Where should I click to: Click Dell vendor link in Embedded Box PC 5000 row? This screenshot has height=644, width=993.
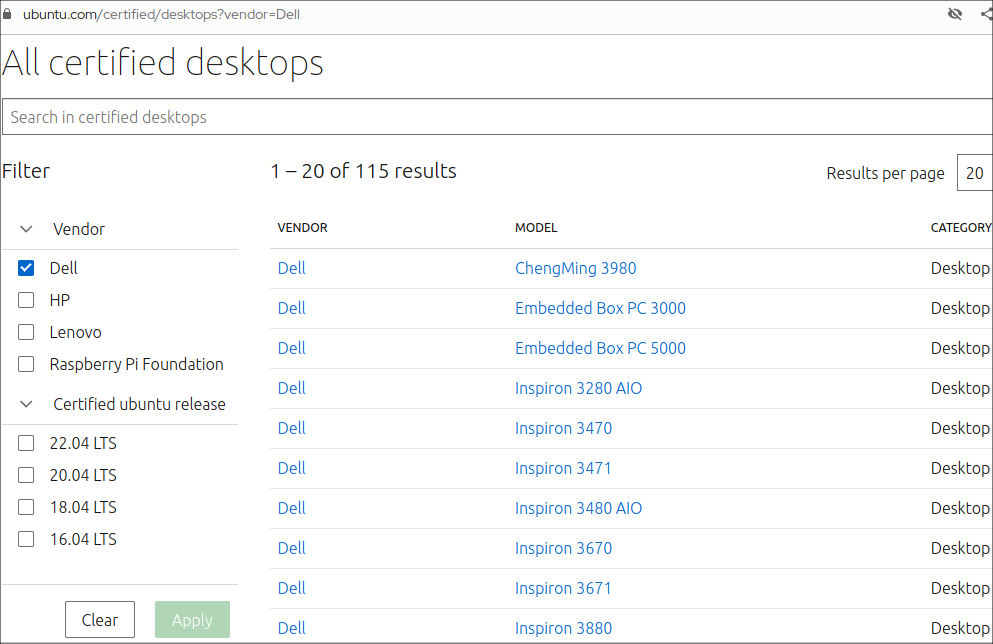291,348
